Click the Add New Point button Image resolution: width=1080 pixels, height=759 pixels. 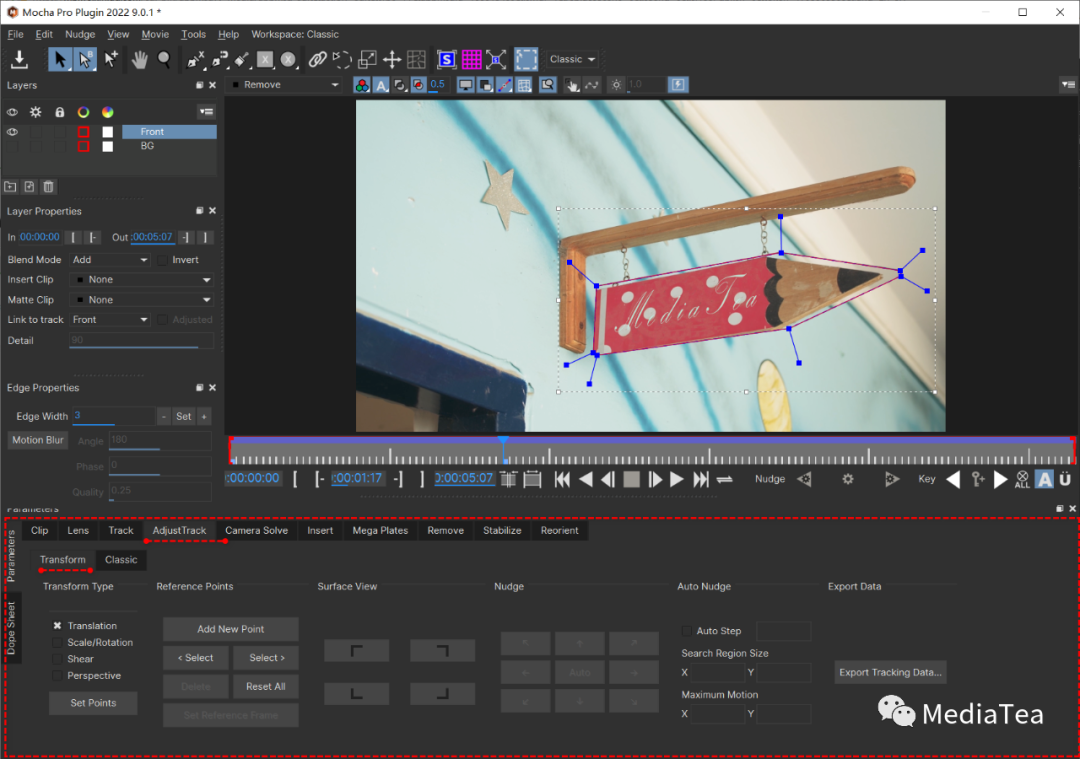pyautogui.click(x=230, y=629)
